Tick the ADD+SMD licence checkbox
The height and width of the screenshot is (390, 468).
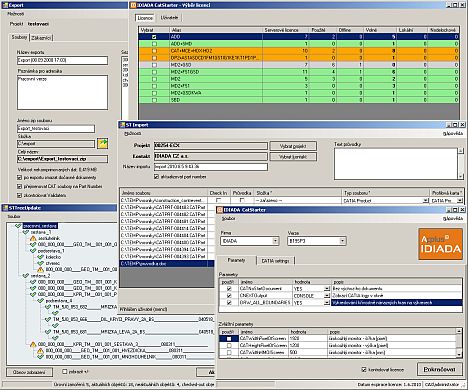tap(154, 44)
